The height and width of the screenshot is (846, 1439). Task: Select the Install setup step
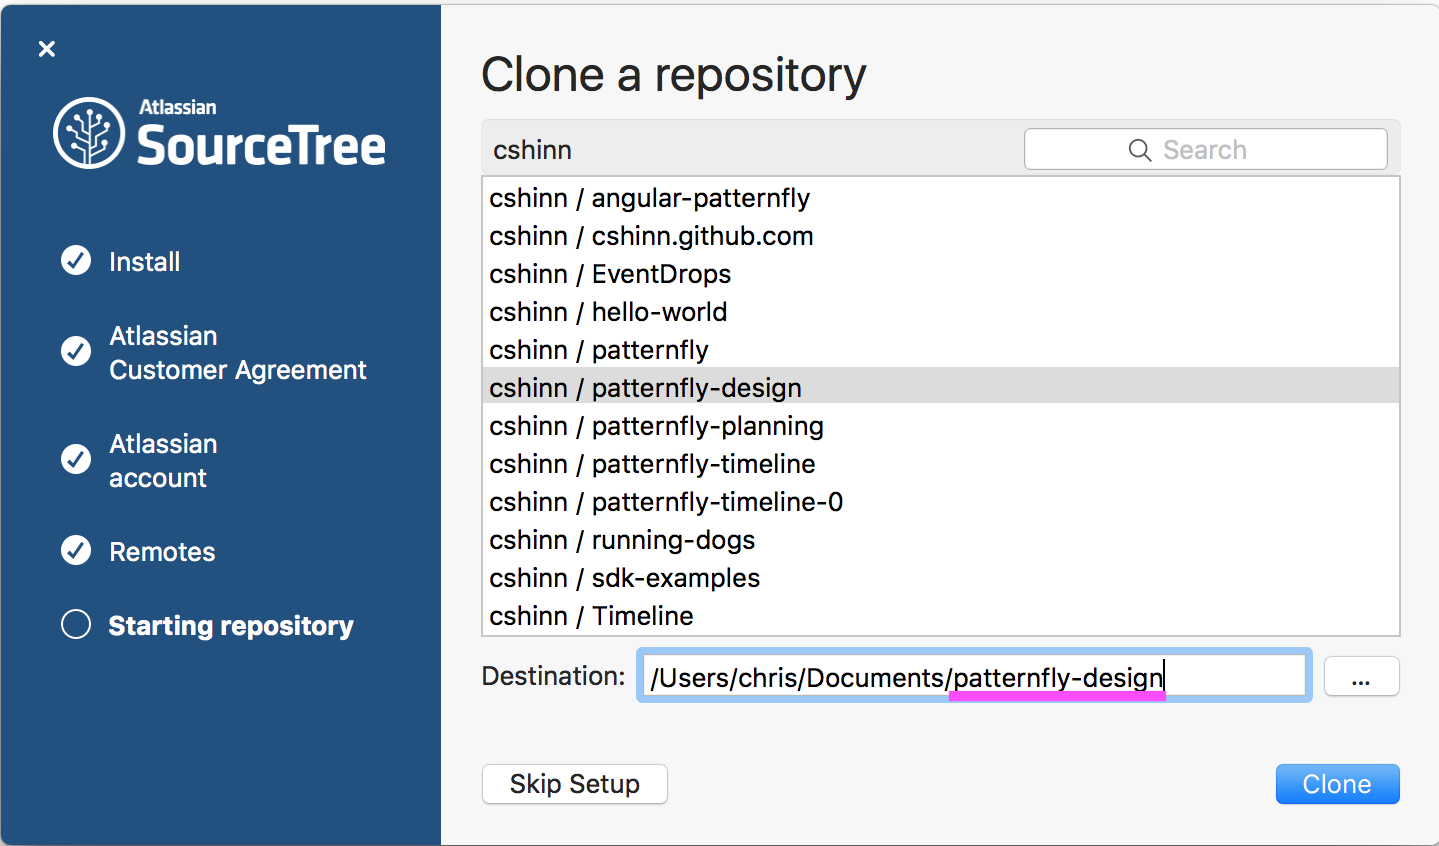tap(143, 261)
